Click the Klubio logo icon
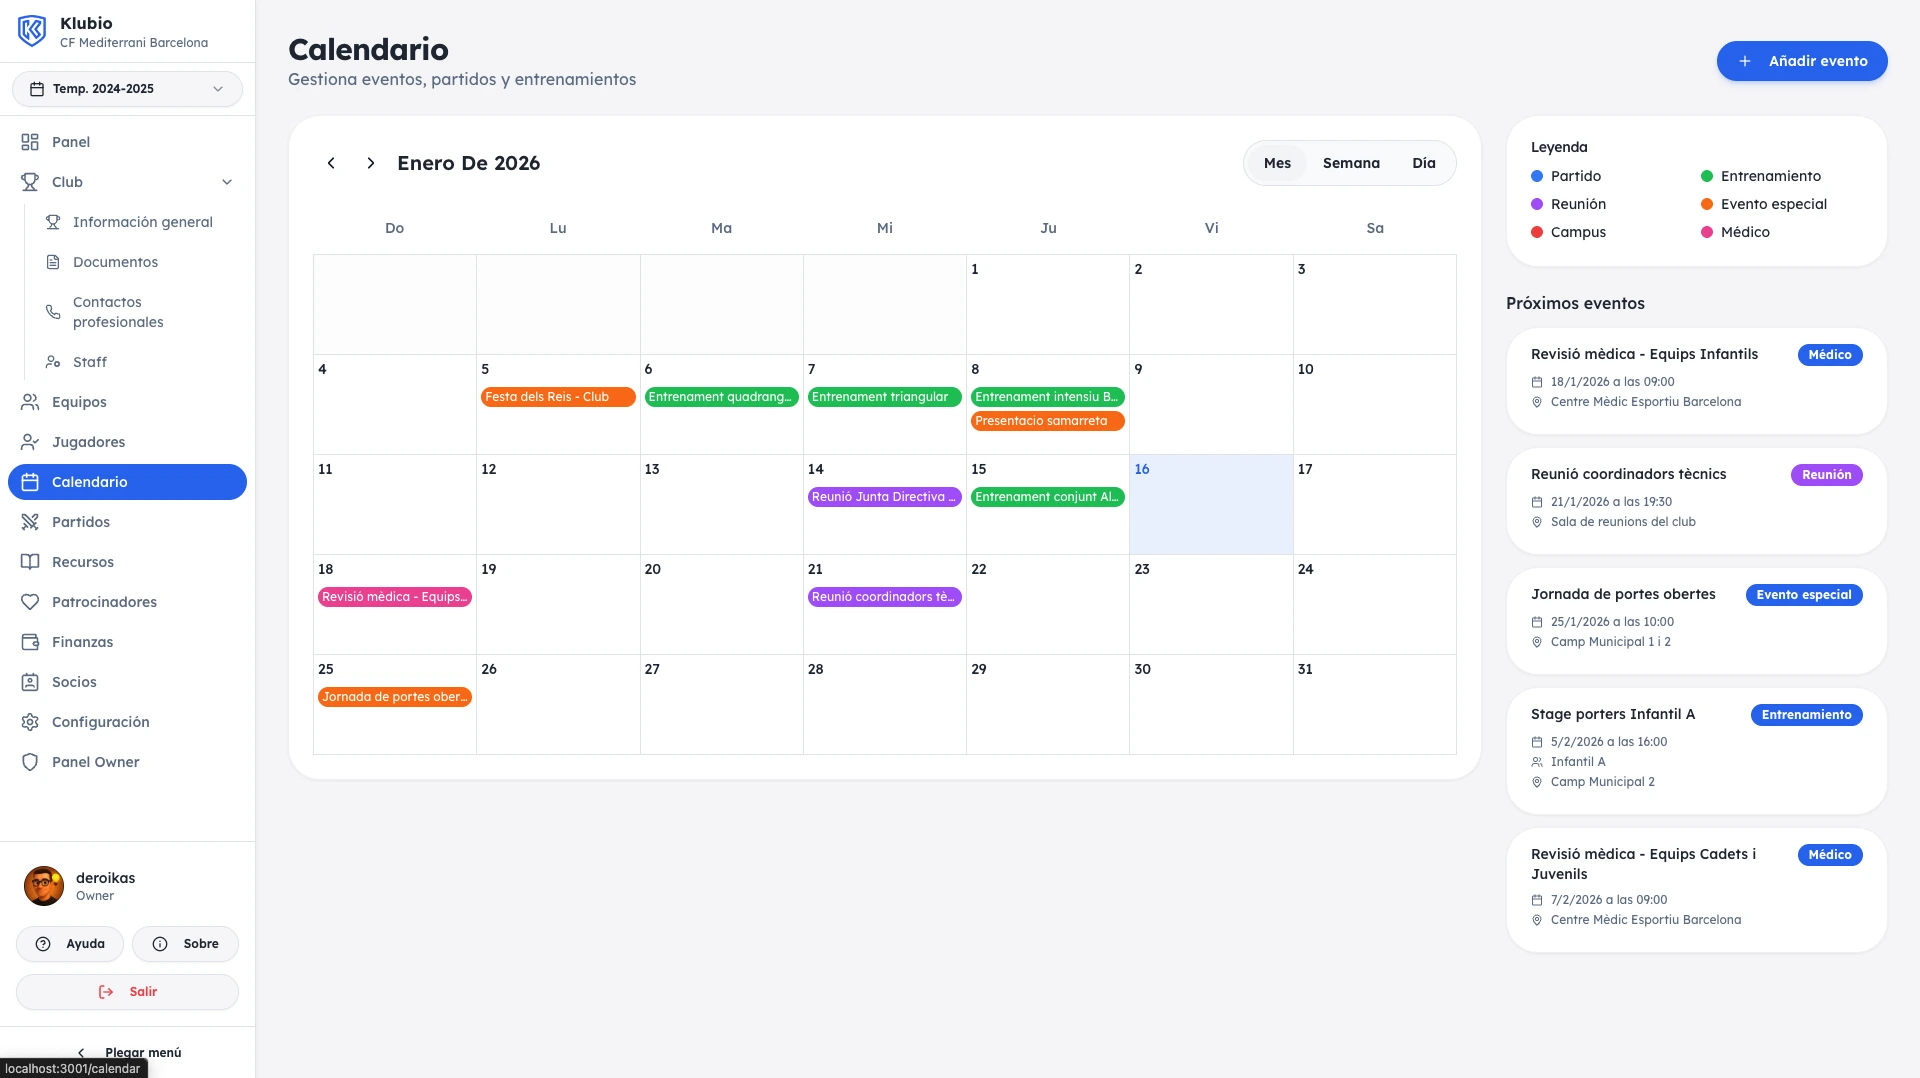 [x=31, y=30]
